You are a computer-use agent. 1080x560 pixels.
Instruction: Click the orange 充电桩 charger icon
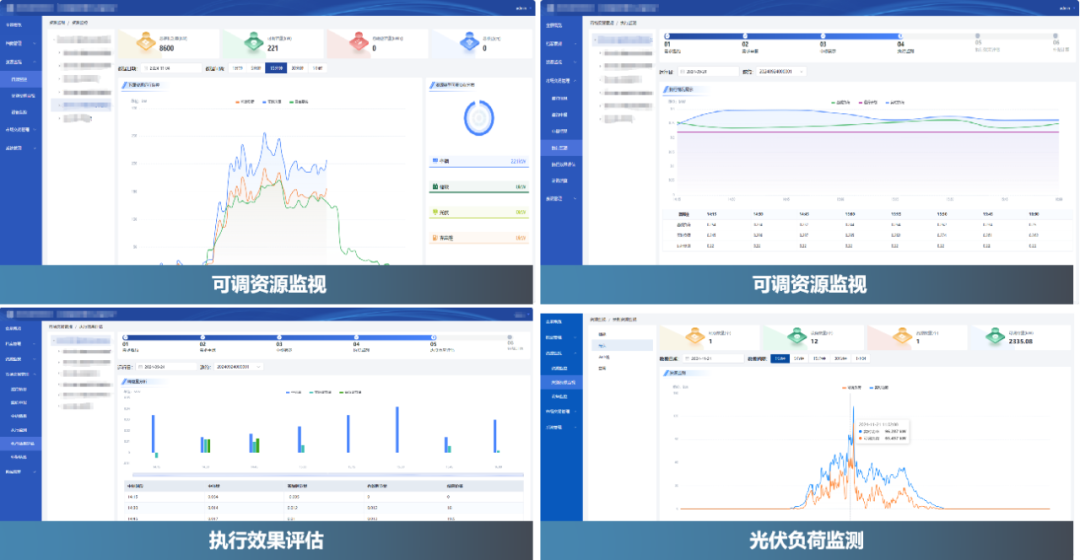435,238
